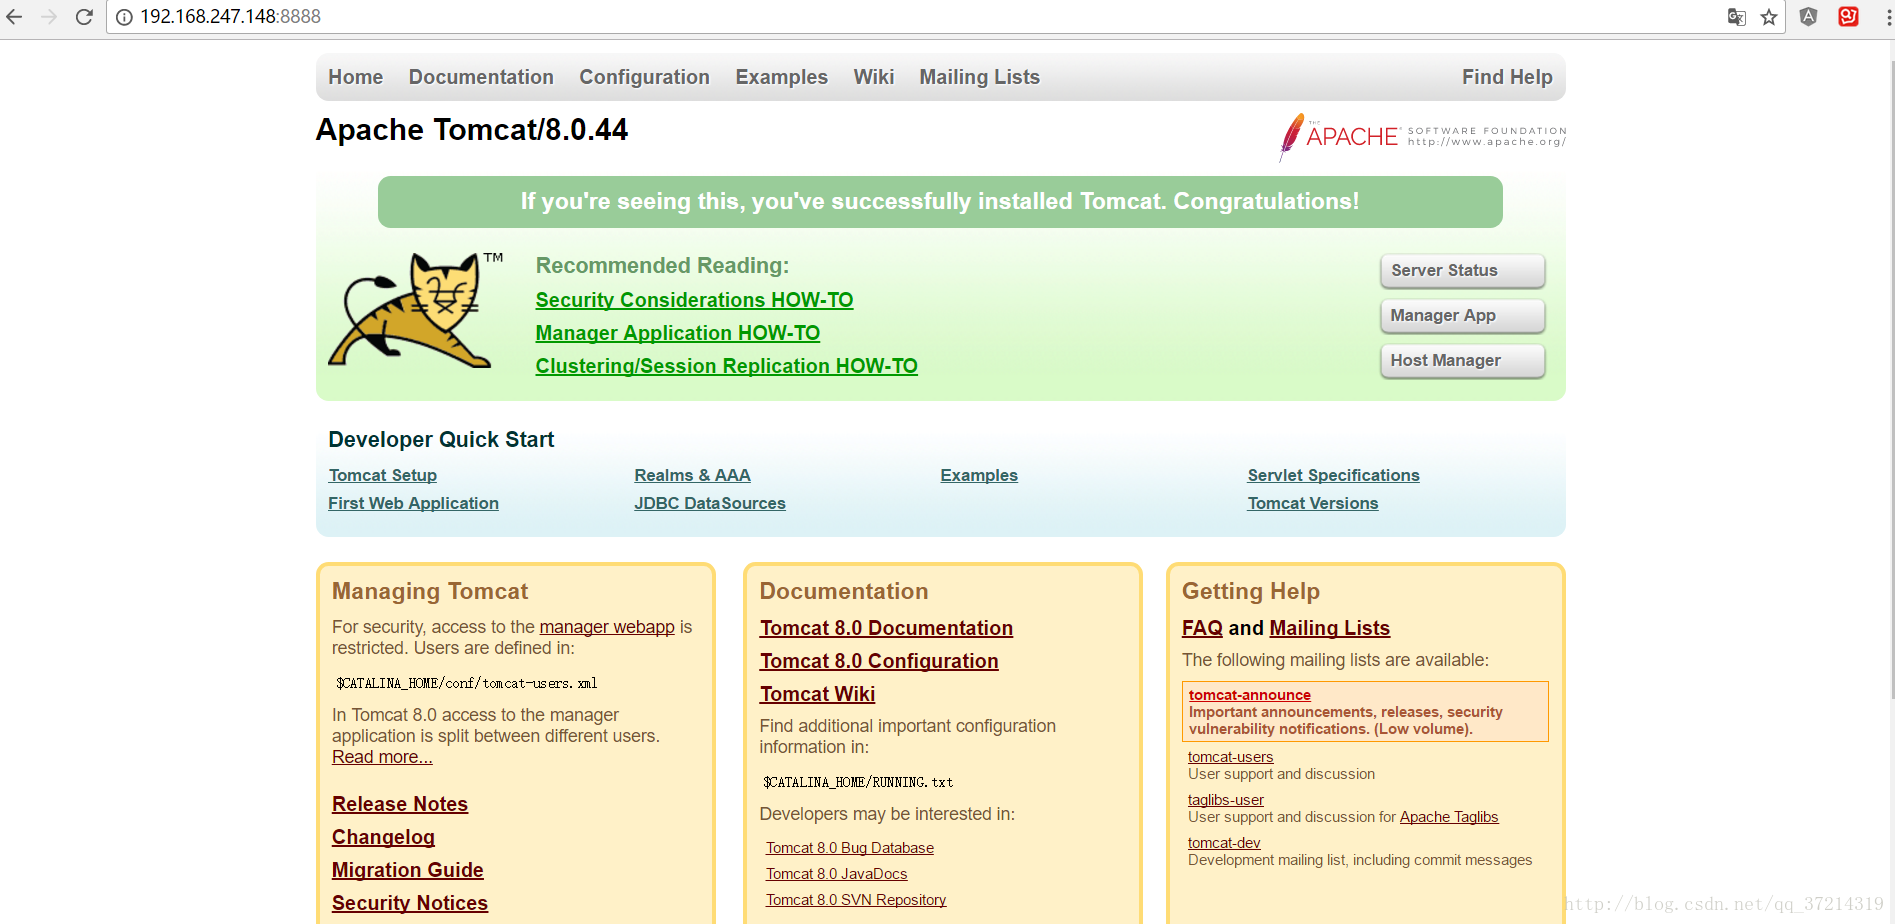The width and height of the screenshot is (1895, 924).
Task: Open Manager Application HOW-TO link
Action: 677,333
